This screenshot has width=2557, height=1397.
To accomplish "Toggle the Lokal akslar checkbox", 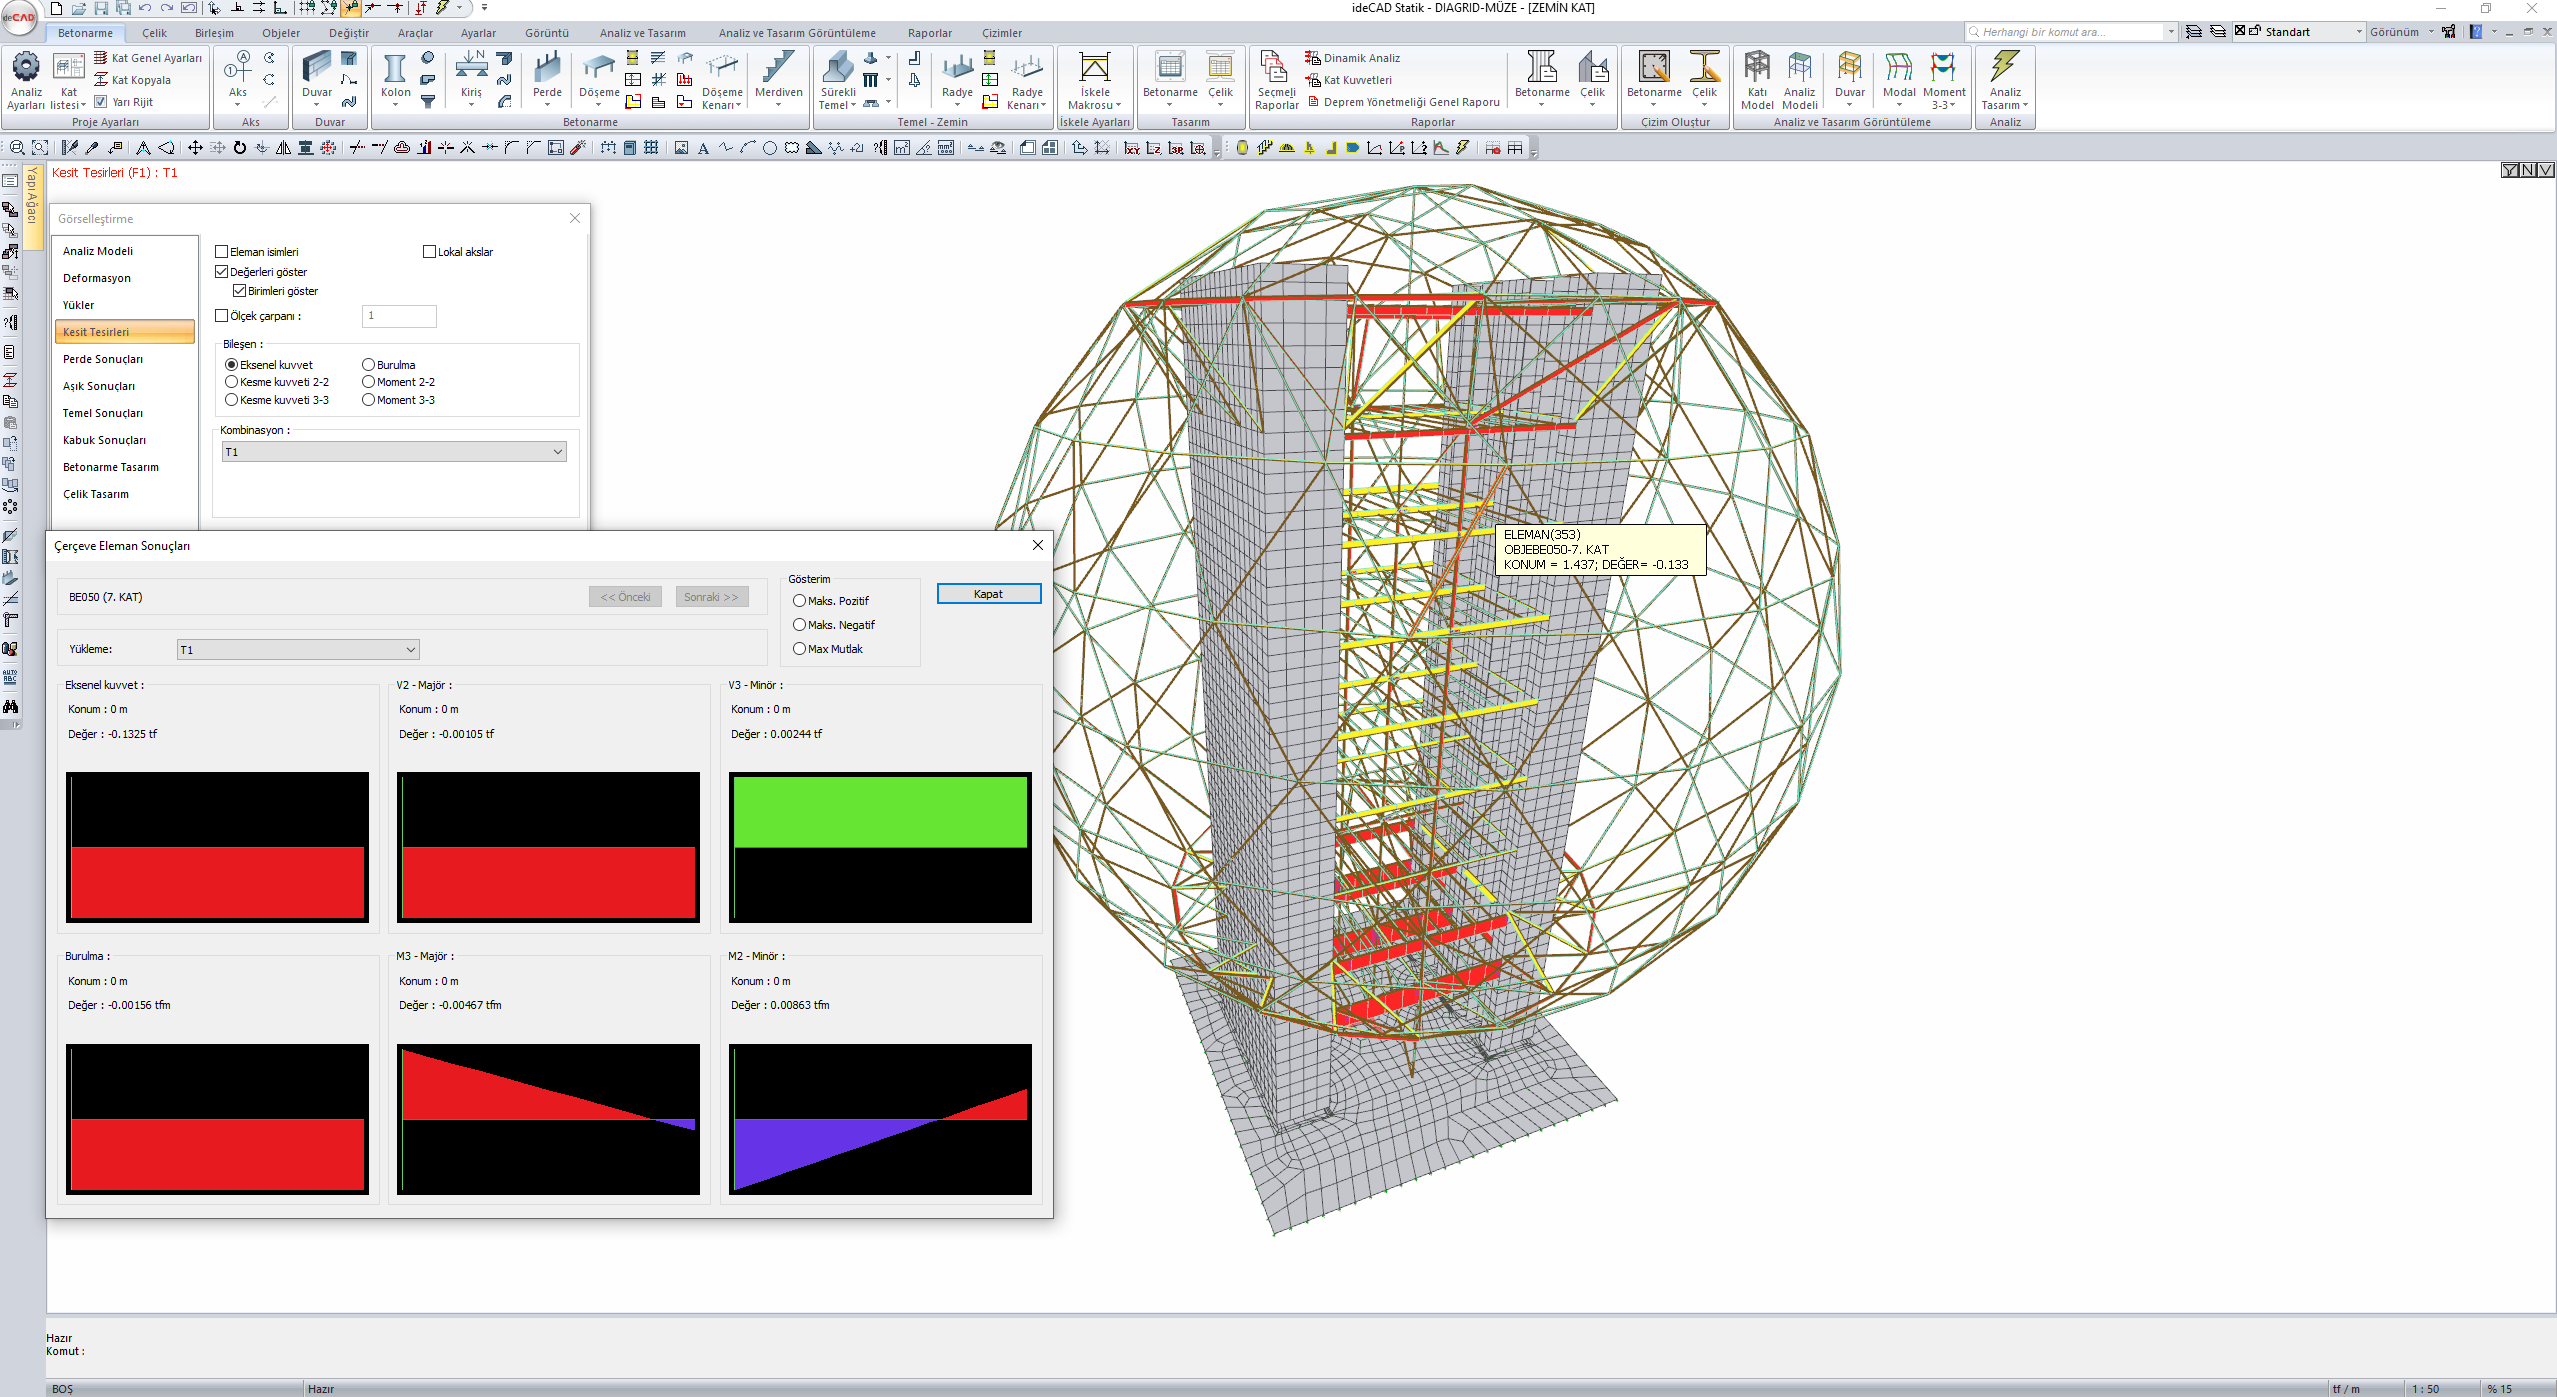I will (430, 252).
